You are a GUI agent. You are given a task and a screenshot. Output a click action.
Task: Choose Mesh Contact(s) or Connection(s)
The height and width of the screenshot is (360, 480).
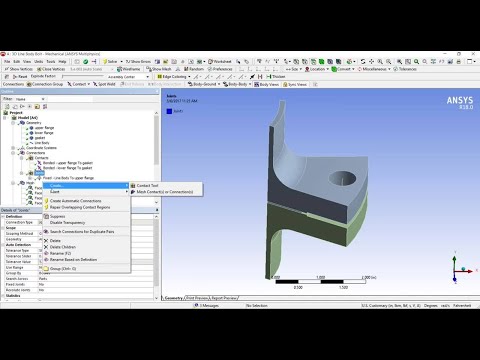(166, 192)
